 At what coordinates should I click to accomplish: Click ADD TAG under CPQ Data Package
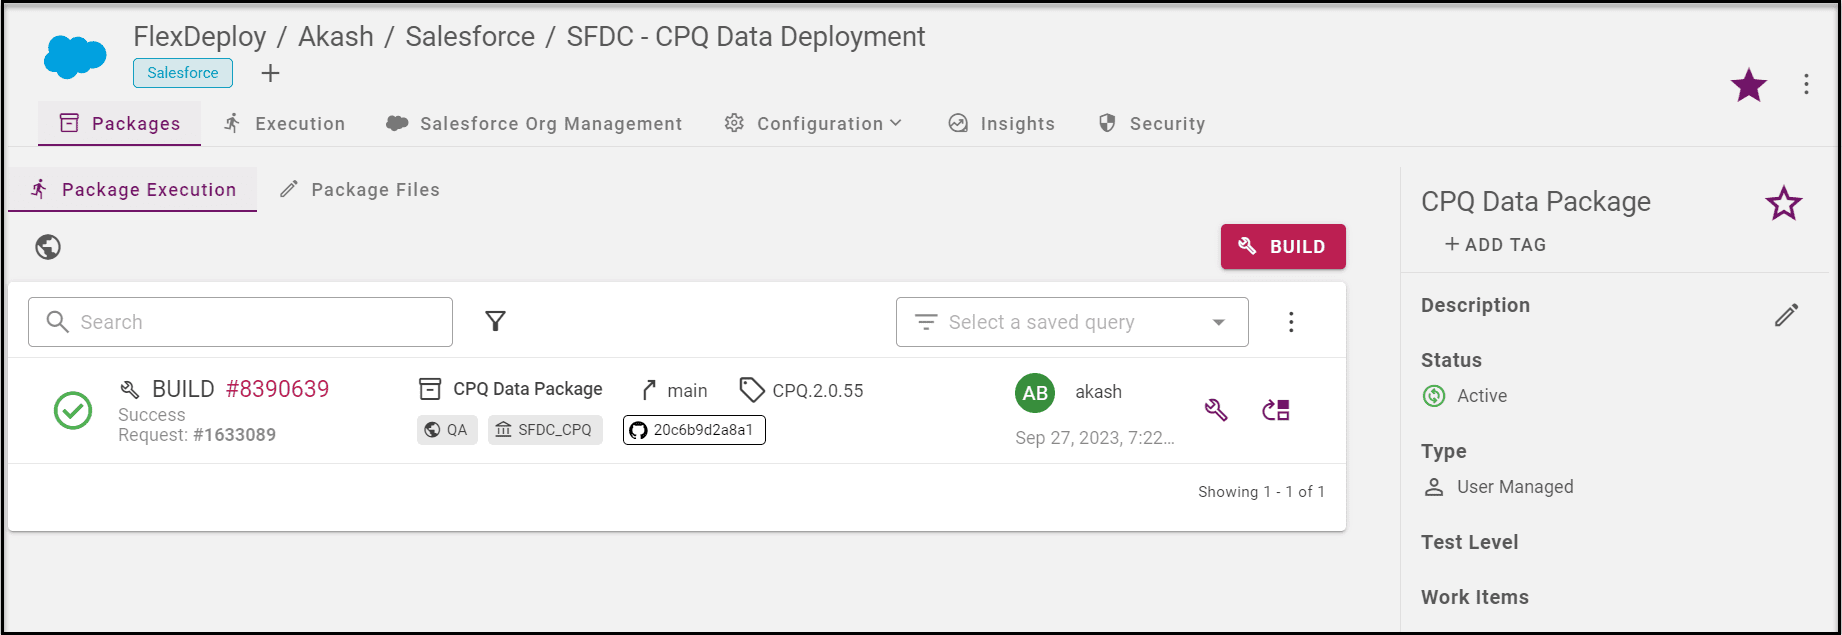point(1495,244)
